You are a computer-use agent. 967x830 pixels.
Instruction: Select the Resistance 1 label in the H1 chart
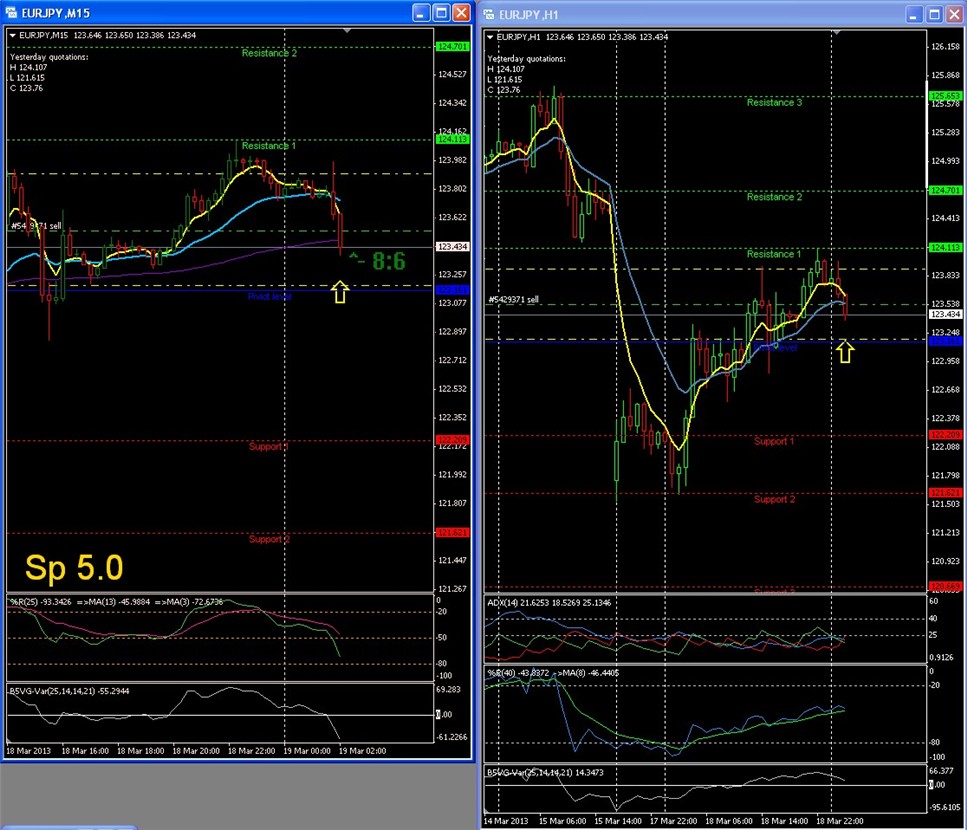tap(773, 254)
